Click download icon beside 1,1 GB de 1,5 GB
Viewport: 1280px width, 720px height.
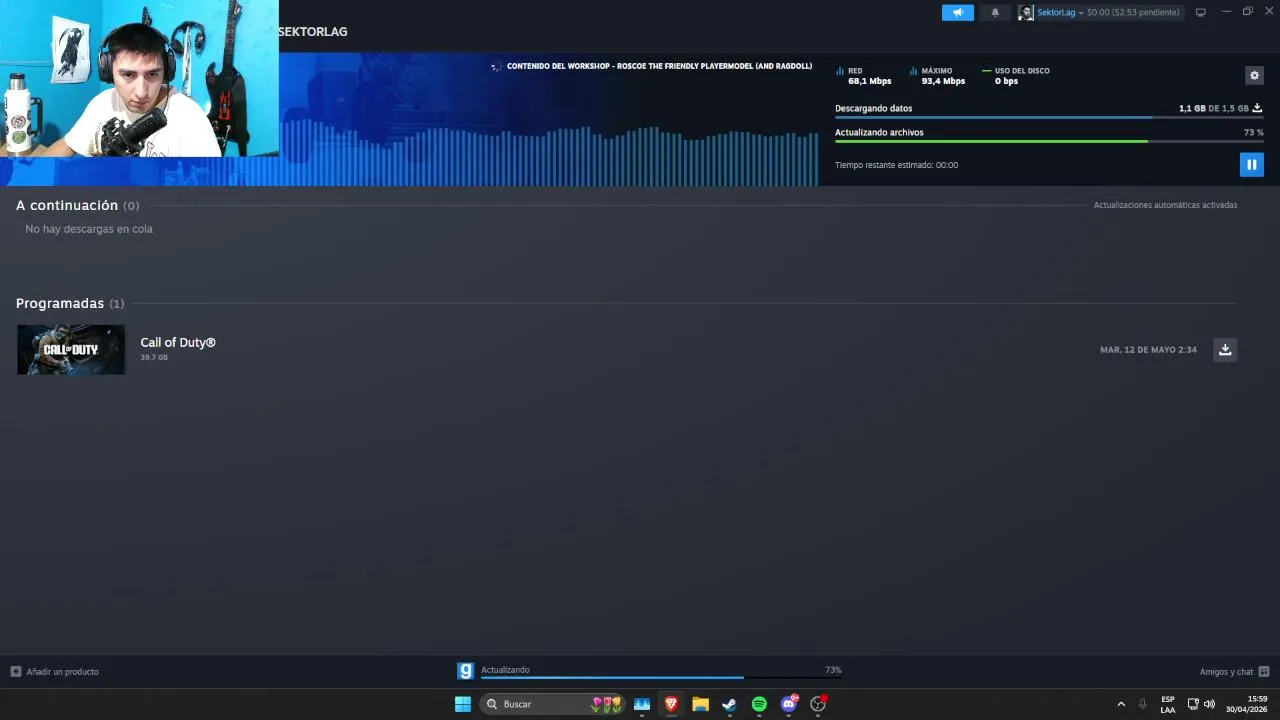1257,108
